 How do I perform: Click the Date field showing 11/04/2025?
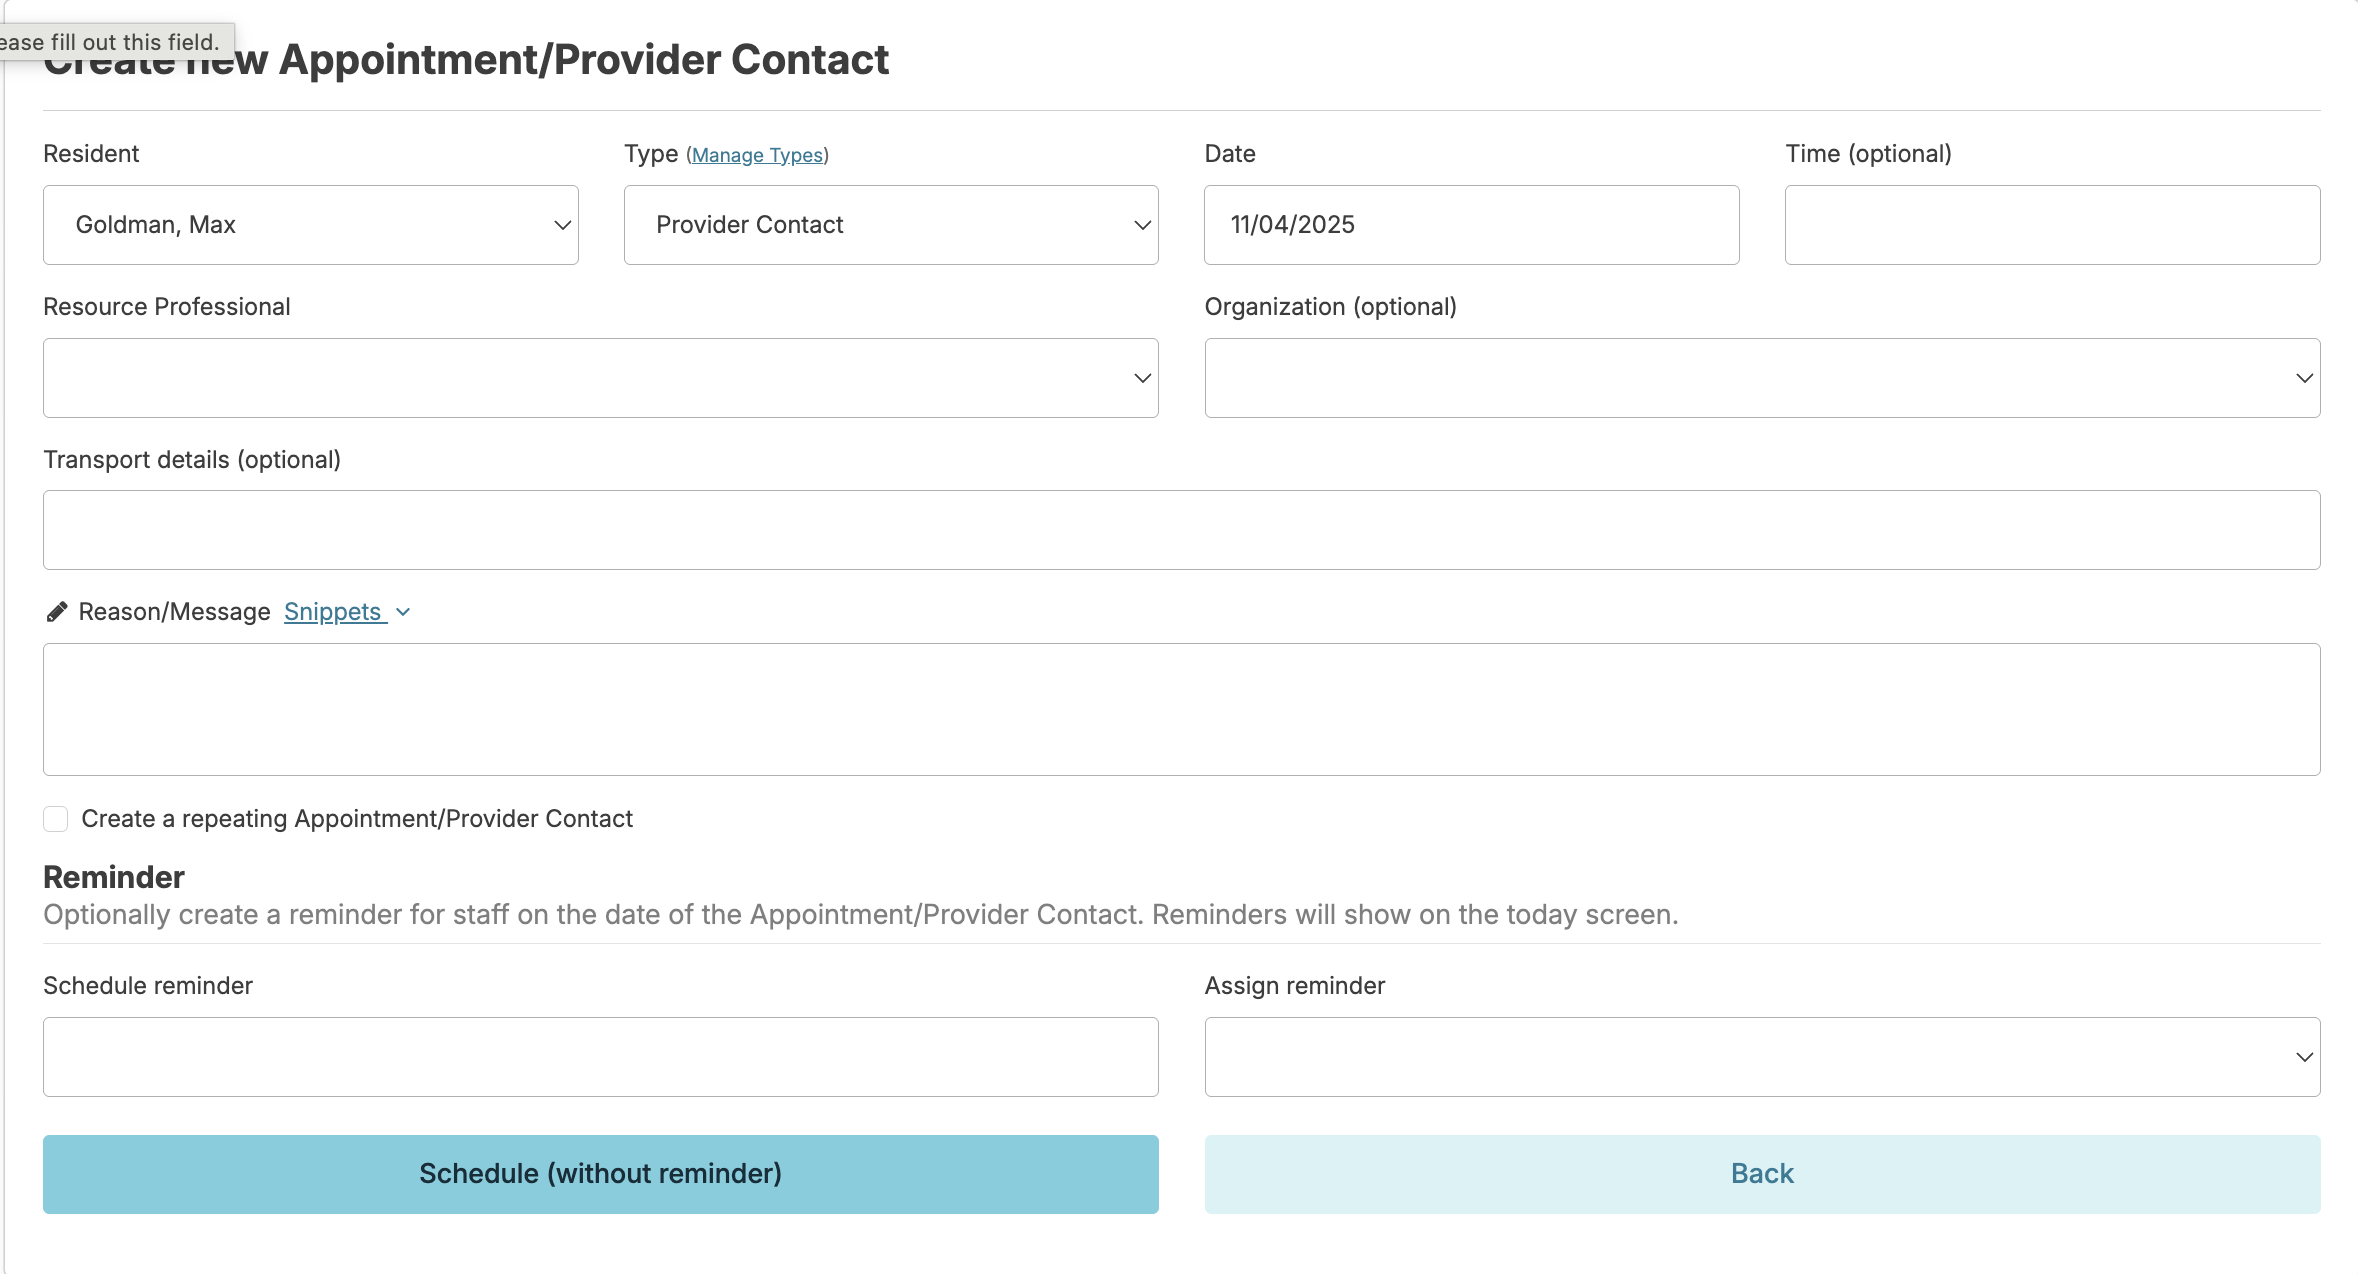[x=1471, y=225]
